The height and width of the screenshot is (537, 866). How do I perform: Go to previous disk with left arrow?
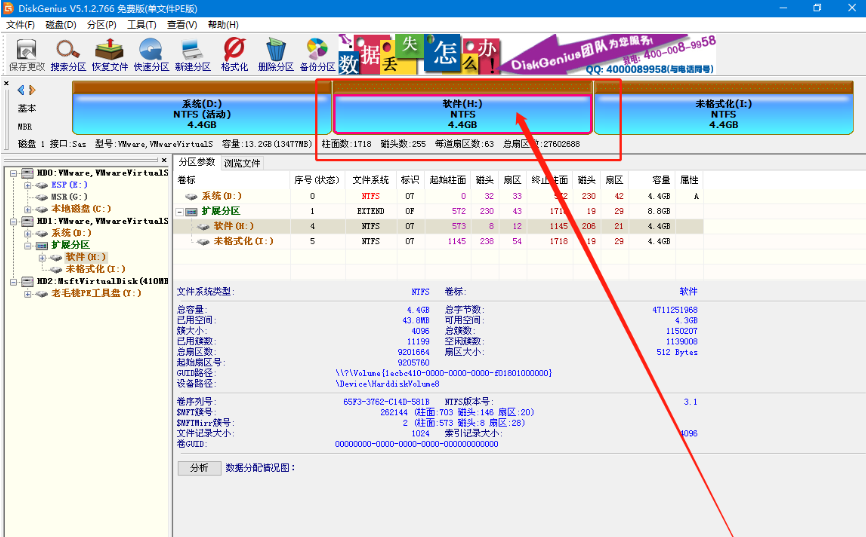[x=21, y=90]
